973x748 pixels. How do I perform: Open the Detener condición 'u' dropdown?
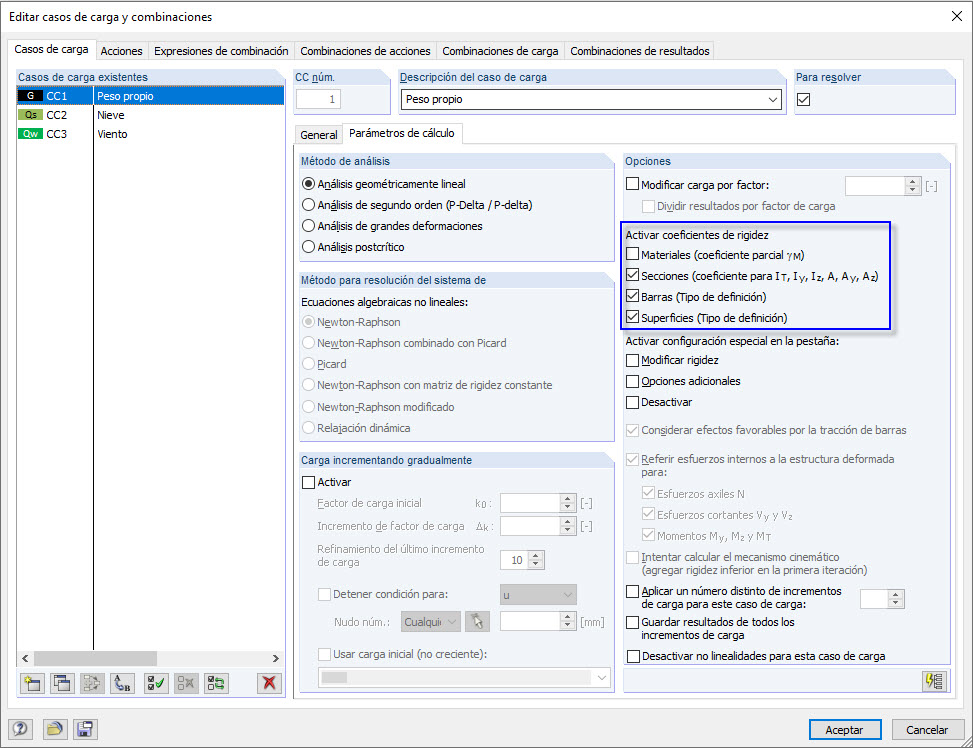(538, 595)
